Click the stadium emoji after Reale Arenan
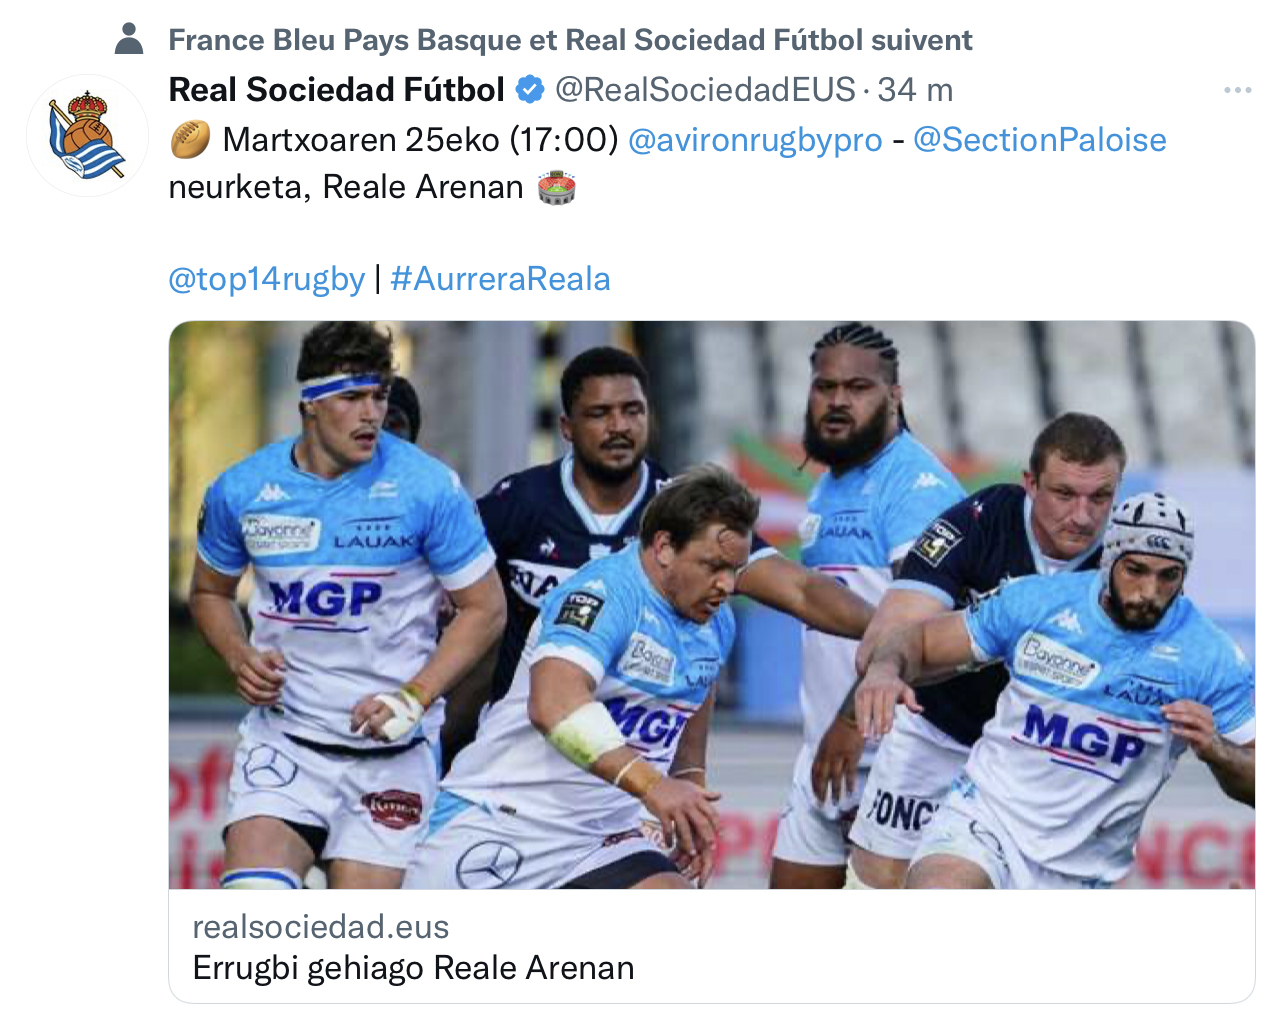This screenshot has width=1284, height=1027. coord(556,187)
